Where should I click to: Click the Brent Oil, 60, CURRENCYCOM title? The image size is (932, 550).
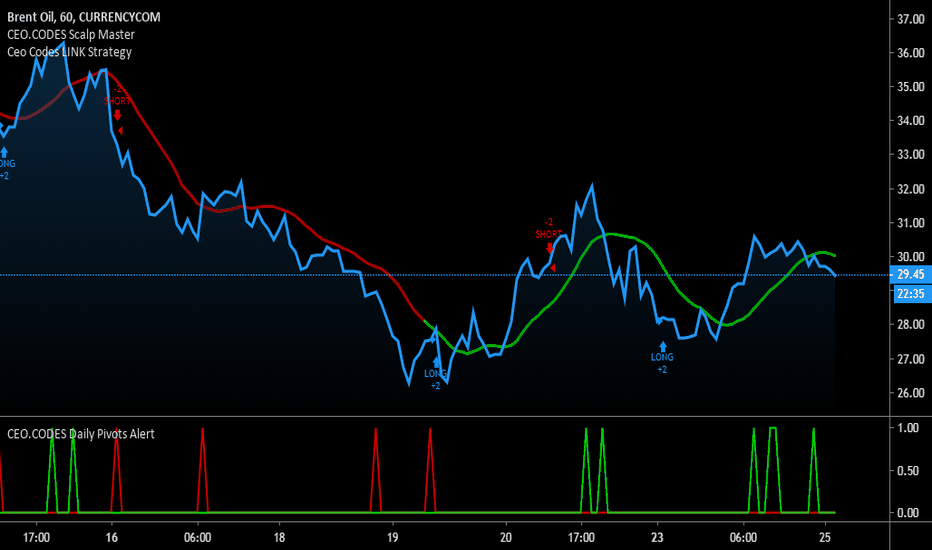pos(84,17)
